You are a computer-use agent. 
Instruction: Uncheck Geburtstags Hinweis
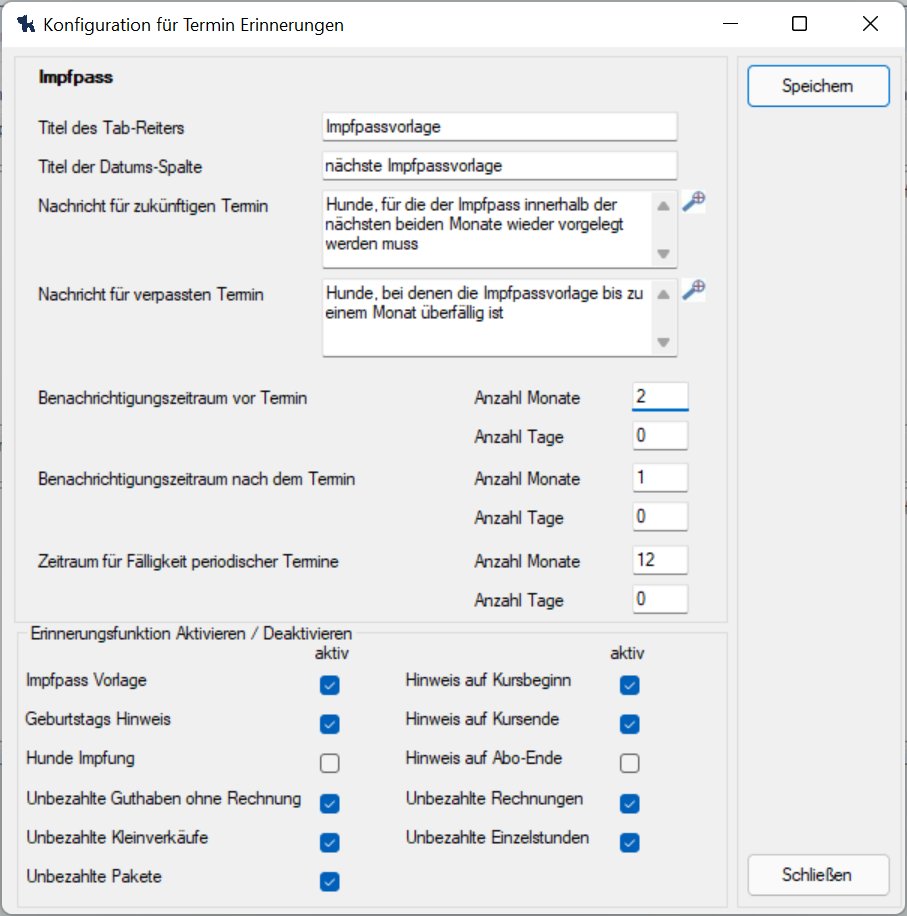tap(330, 724)
